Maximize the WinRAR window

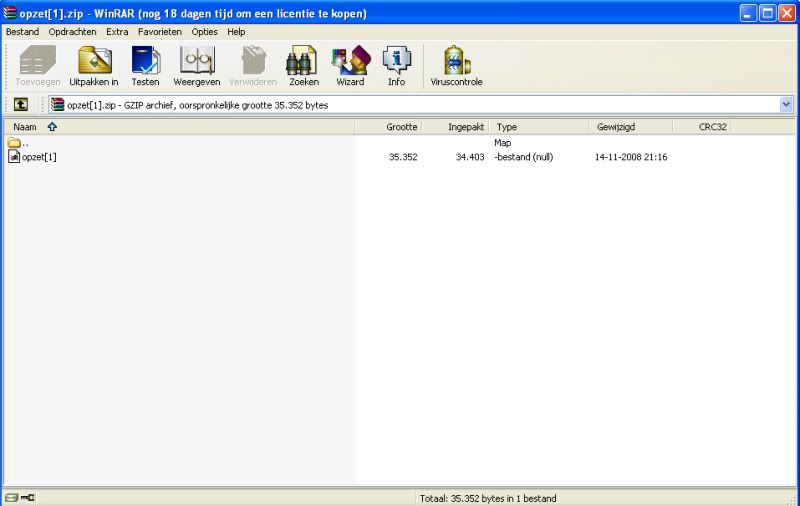pyautogui.click(x=768, y=13)
